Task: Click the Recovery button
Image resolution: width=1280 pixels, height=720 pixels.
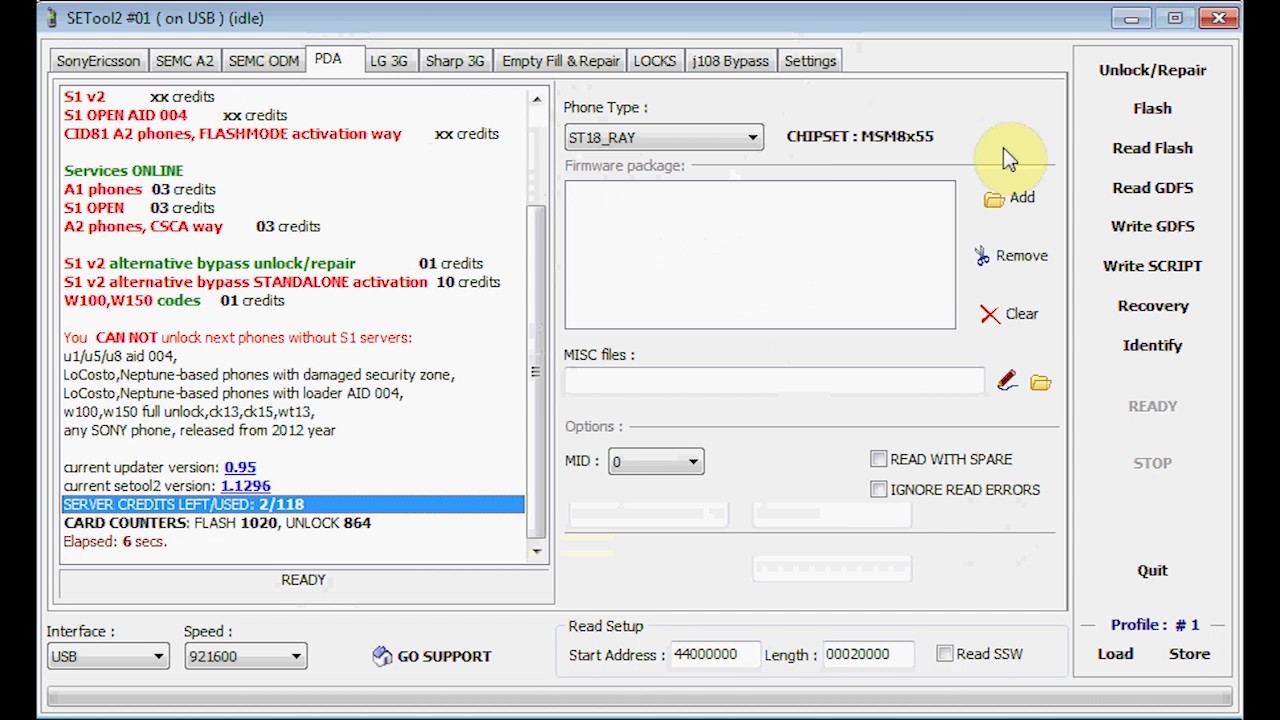Action: click(x=1152, y=306)
